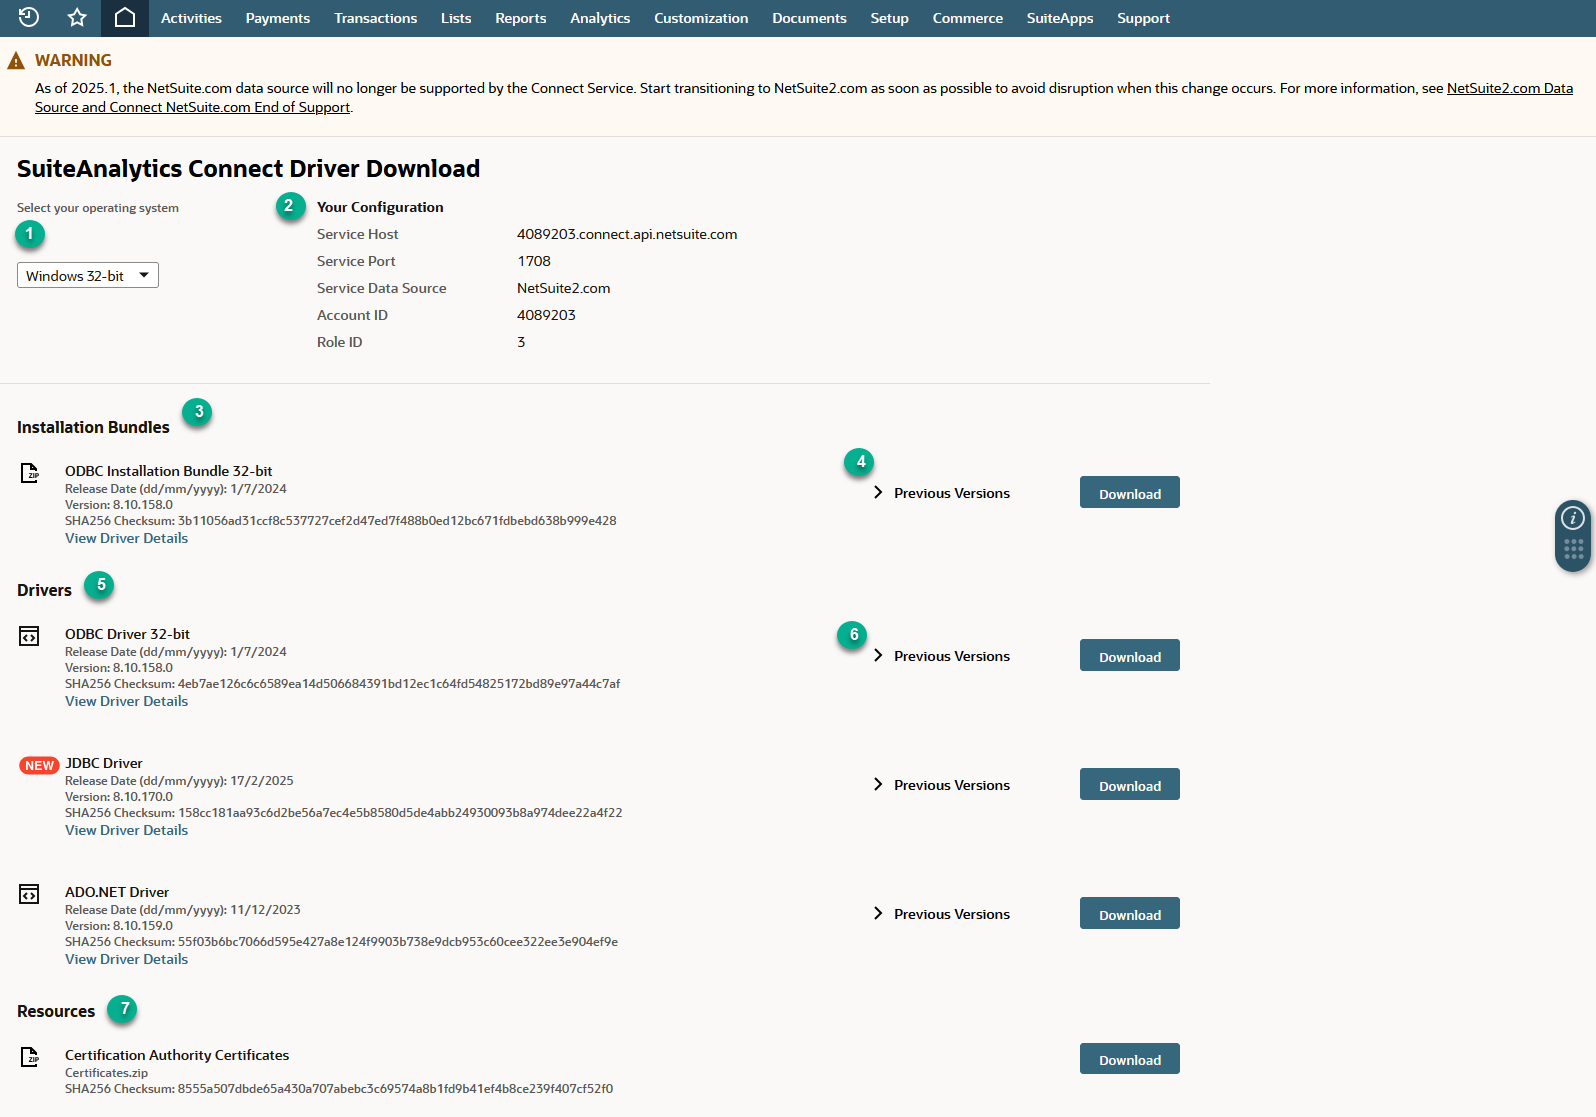
Task: Click the Certification Authority Certificates zip icon
Action: pos(30,1057)
